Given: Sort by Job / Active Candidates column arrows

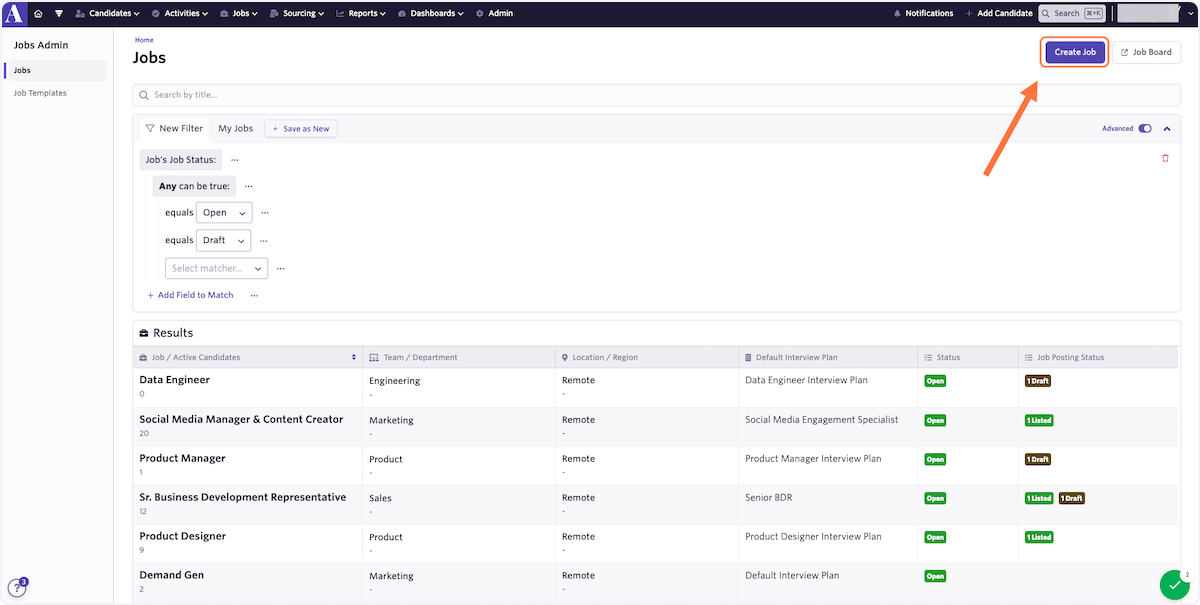Looking at the screenshot, I should (354, 357).
